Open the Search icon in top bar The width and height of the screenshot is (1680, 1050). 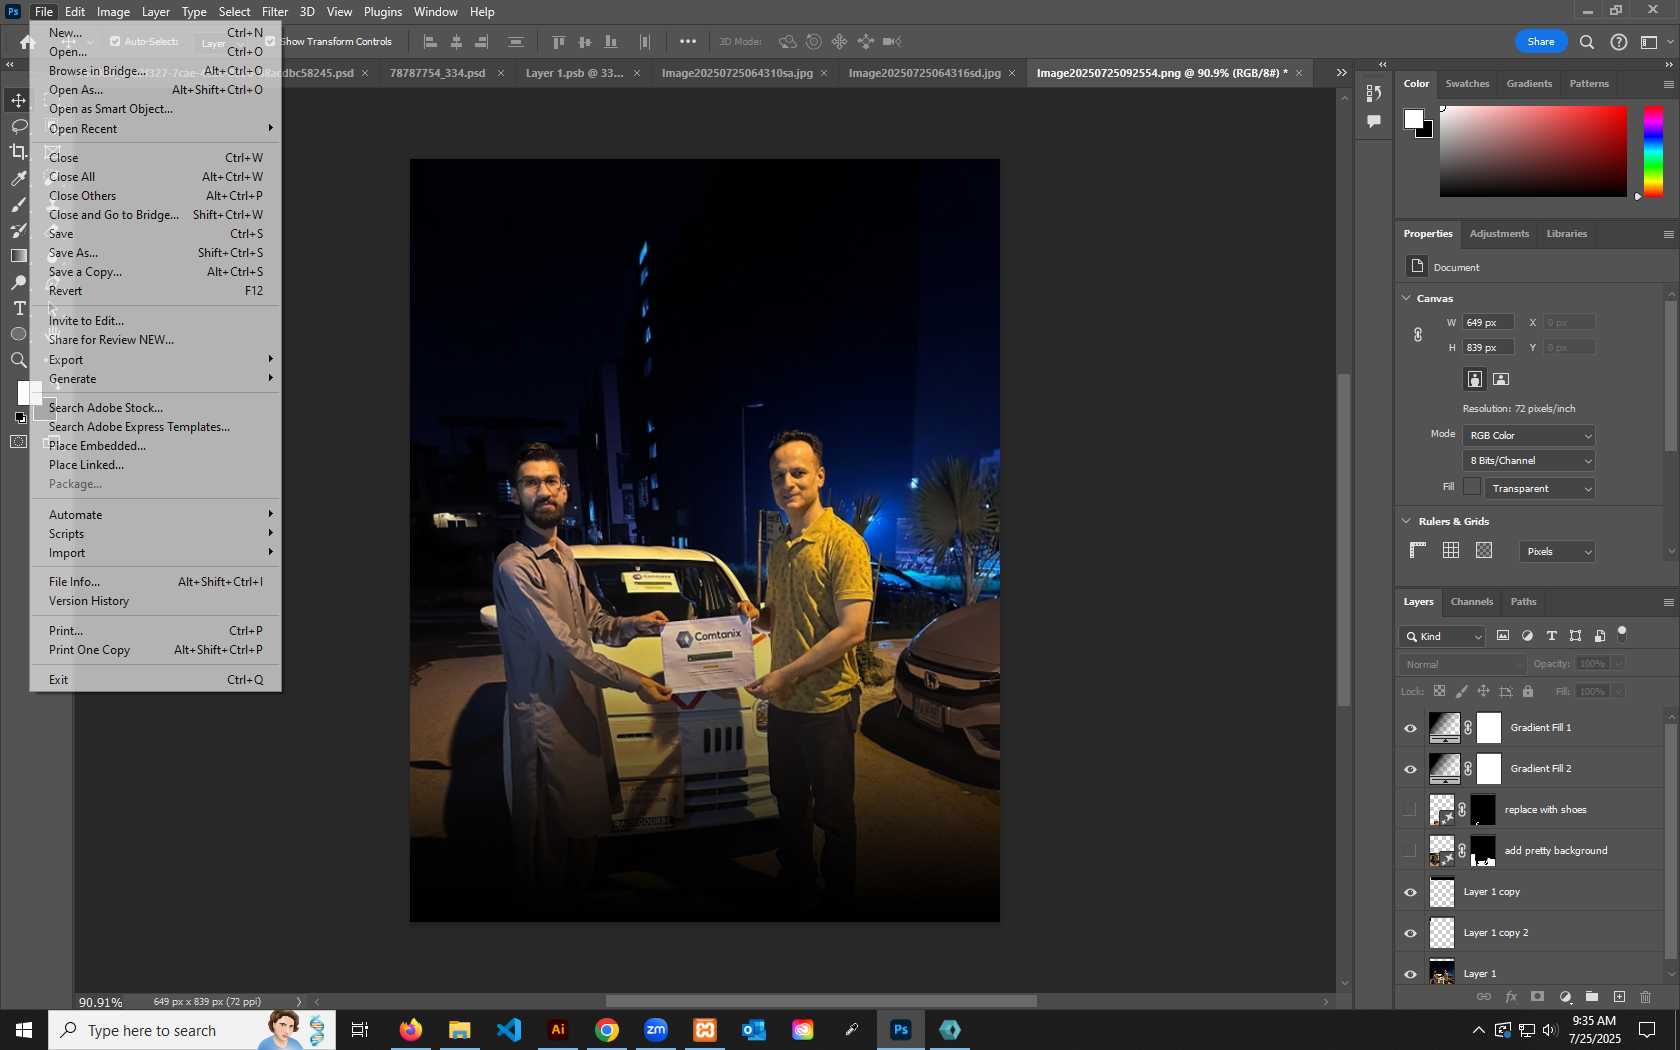pos(1587,42)
